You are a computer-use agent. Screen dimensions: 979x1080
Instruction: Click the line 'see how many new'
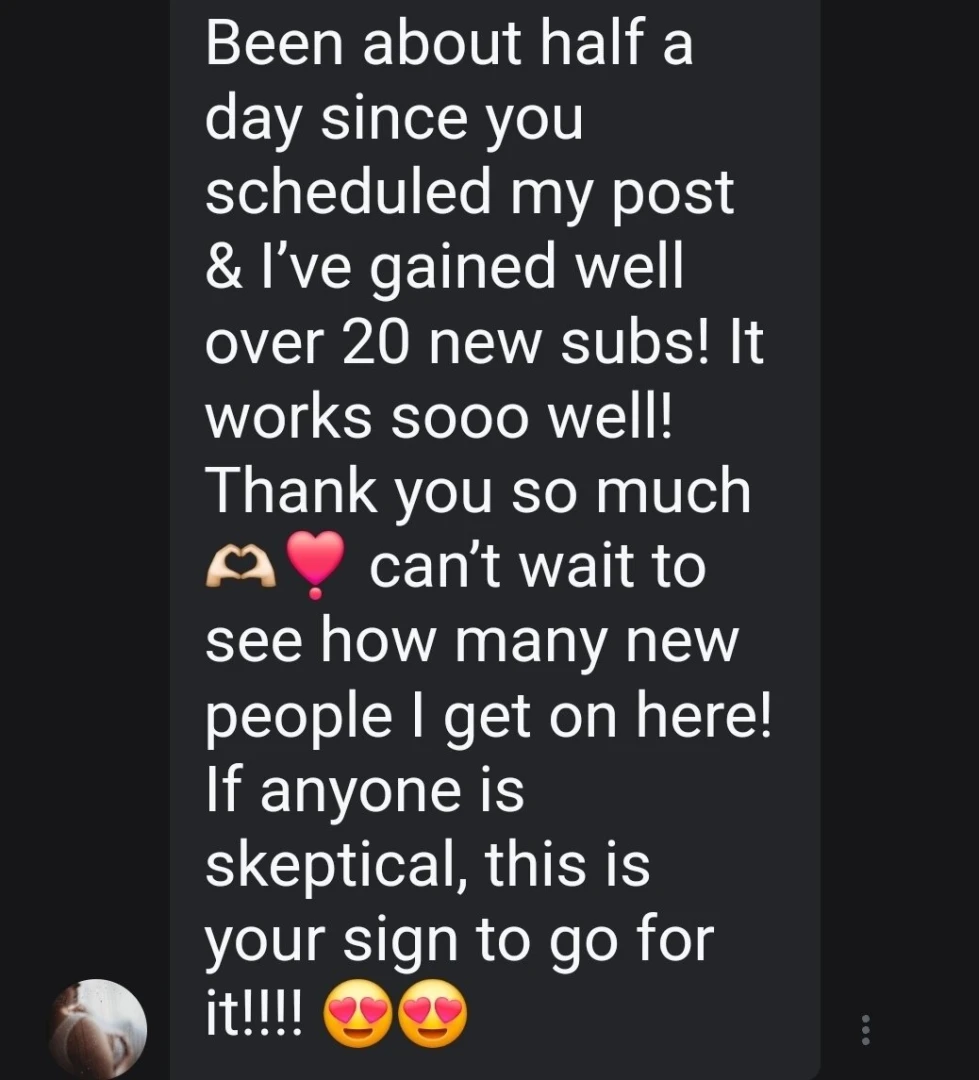[x=472, y=643]
